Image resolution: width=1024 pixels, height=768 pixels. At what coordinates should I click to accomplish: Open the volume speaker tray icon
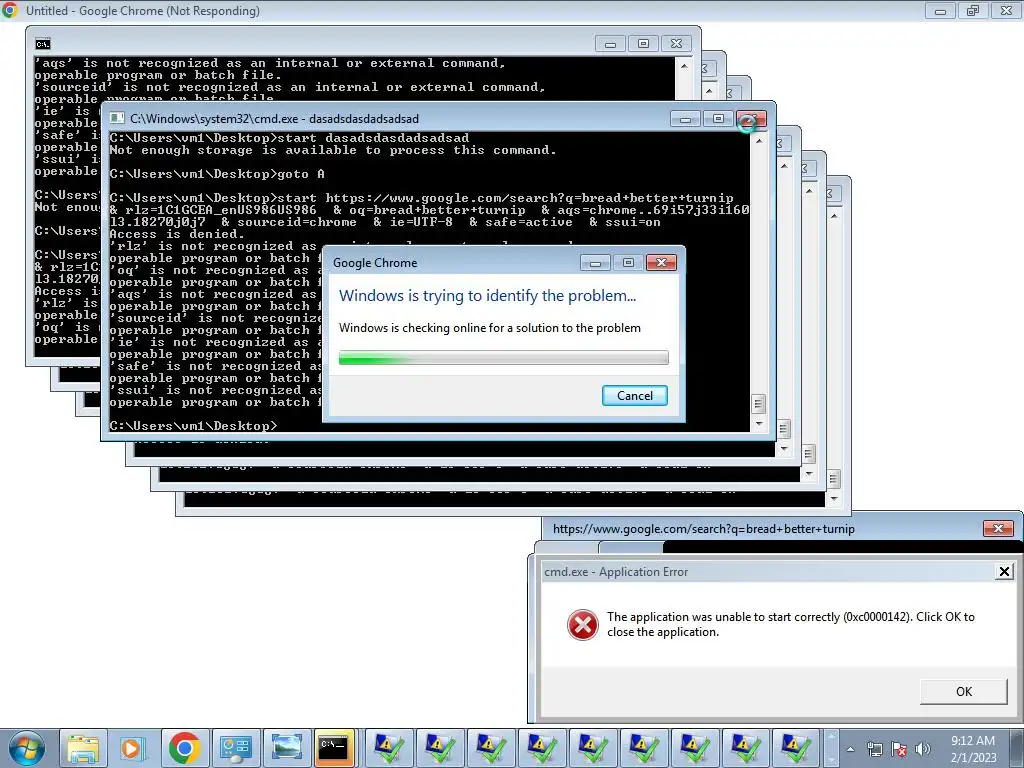click(x=923, y=749)
